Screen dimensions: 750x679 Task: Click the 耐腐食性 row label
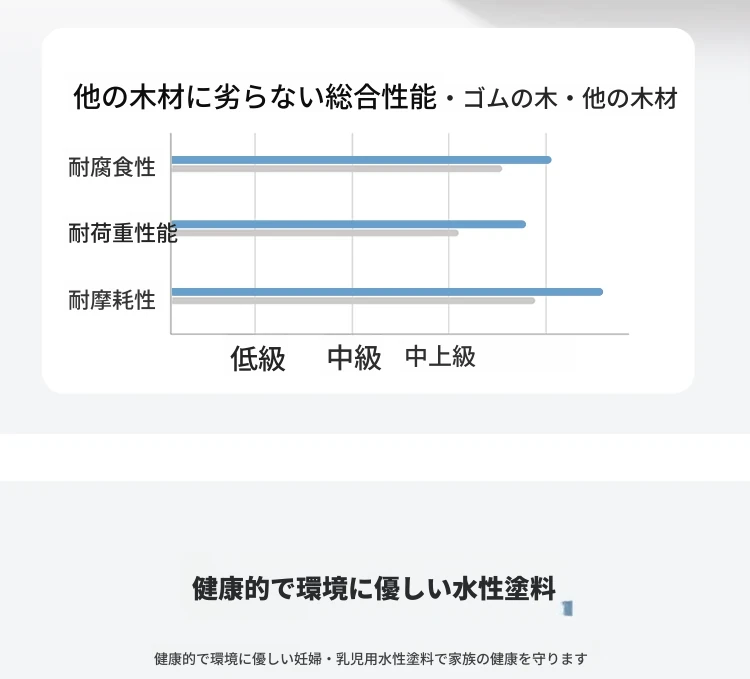(112, 167)
